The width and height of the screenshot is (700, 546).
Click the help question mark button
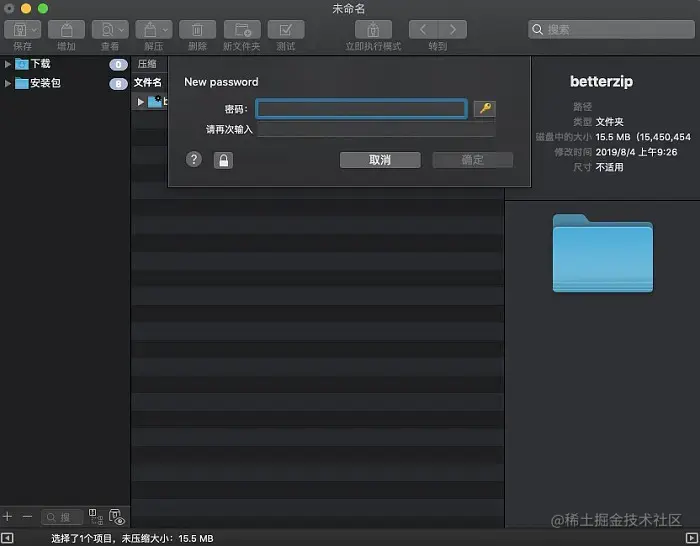pos(194,159)
